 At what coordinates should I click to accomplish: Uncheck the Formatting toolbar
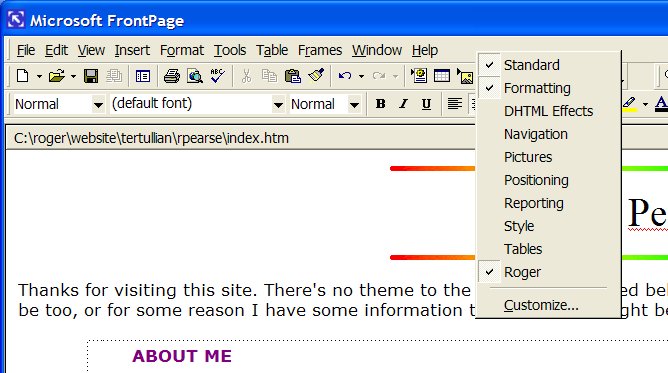pyautogui.click(x=549, y=88)
